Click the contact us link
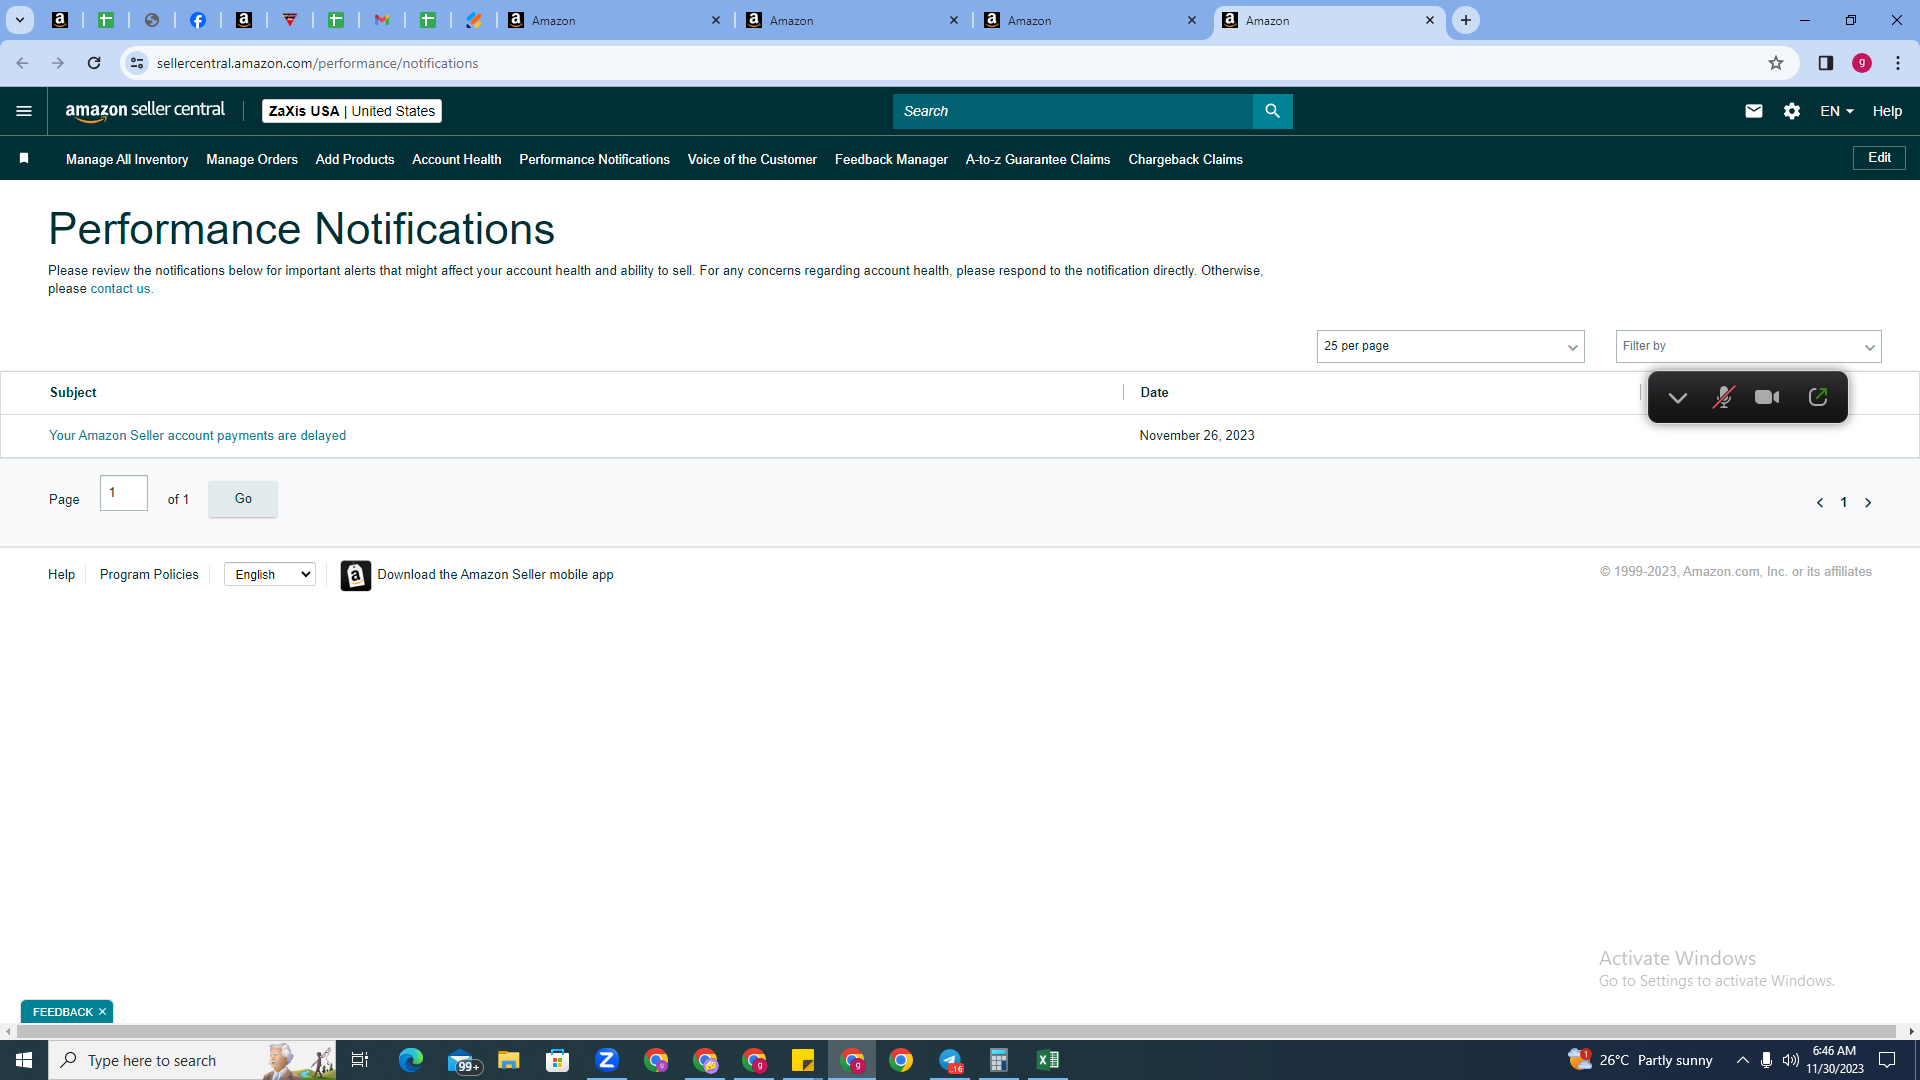 (120, 289)
